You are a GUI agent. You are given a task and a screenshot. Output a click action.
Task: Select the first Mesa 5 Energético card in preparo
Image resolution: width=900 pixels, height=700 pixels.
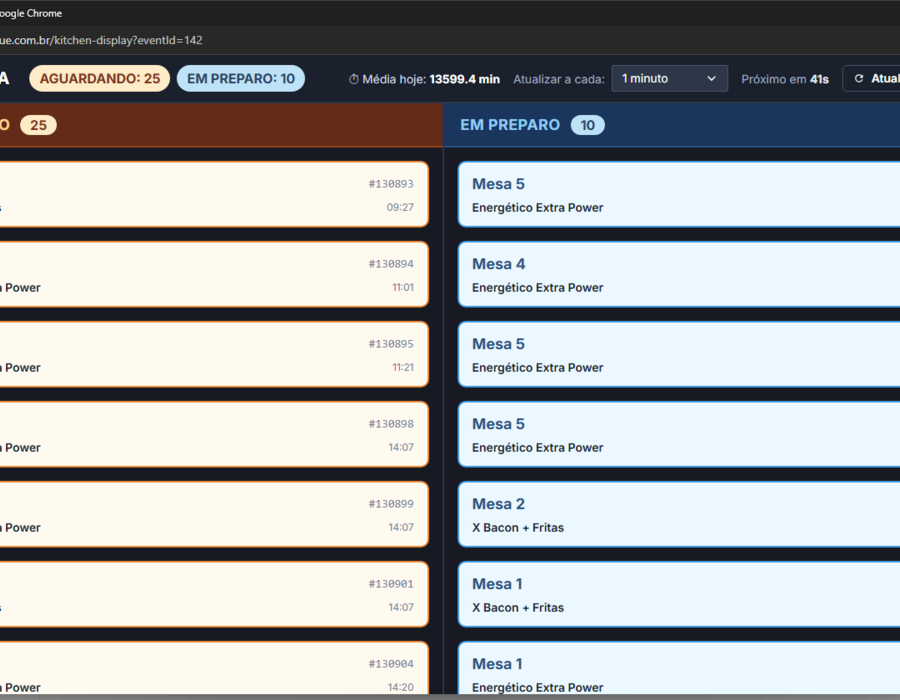[678, 195]
